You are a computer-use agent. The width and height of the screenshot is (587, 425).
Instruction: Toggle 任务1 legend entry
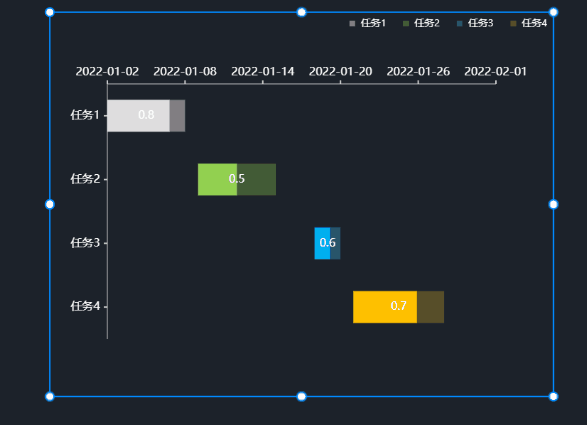(x=368, y=23)
